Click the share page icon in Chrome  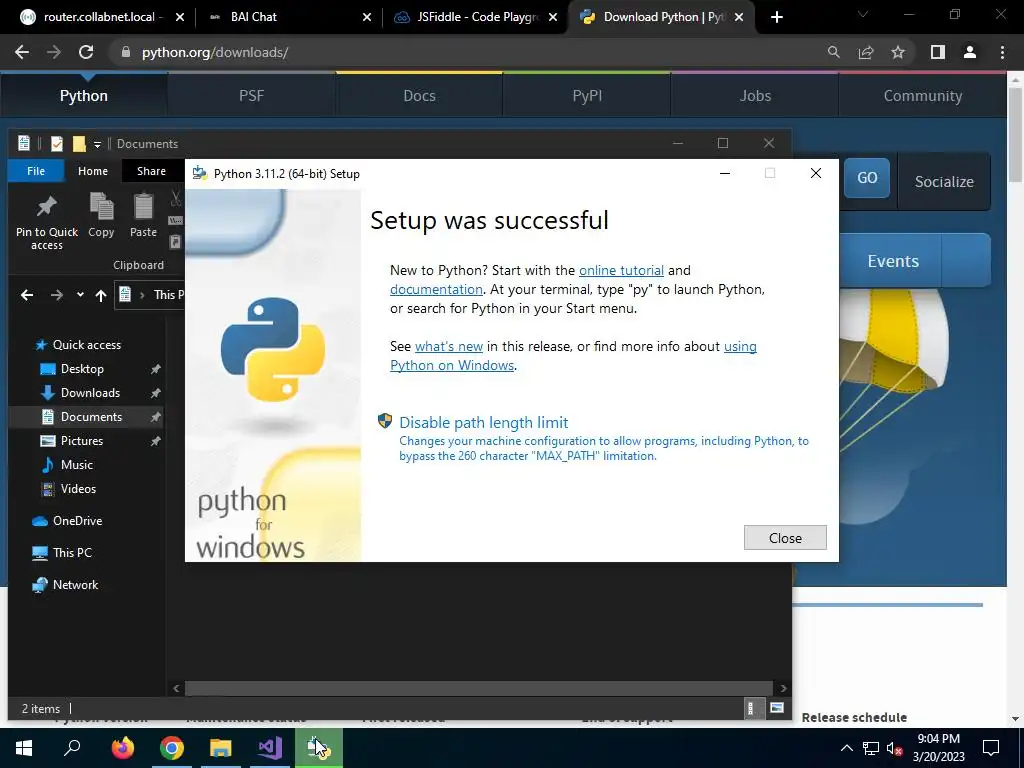tap(866, 52)
